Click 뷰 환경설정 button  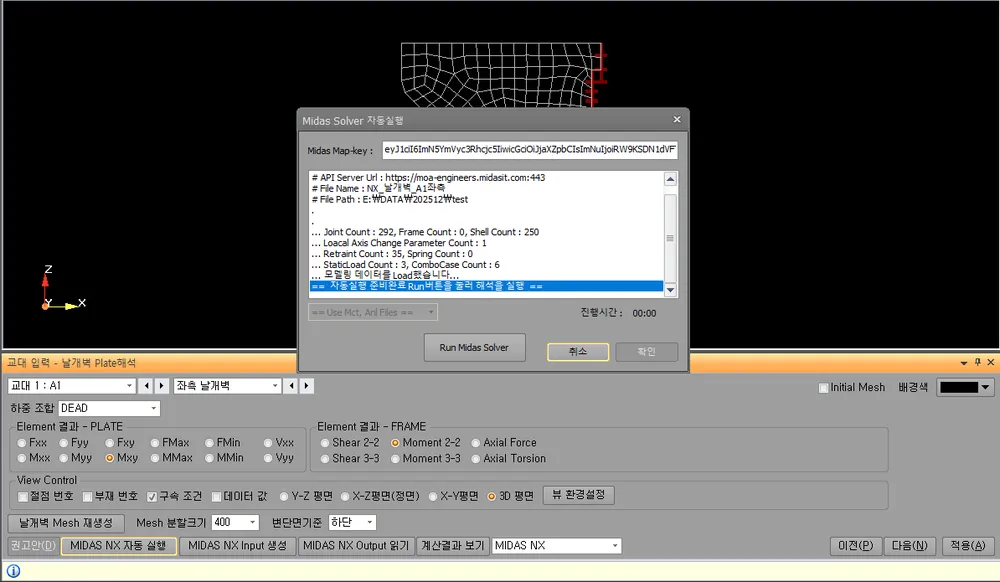tap(578, 495)
